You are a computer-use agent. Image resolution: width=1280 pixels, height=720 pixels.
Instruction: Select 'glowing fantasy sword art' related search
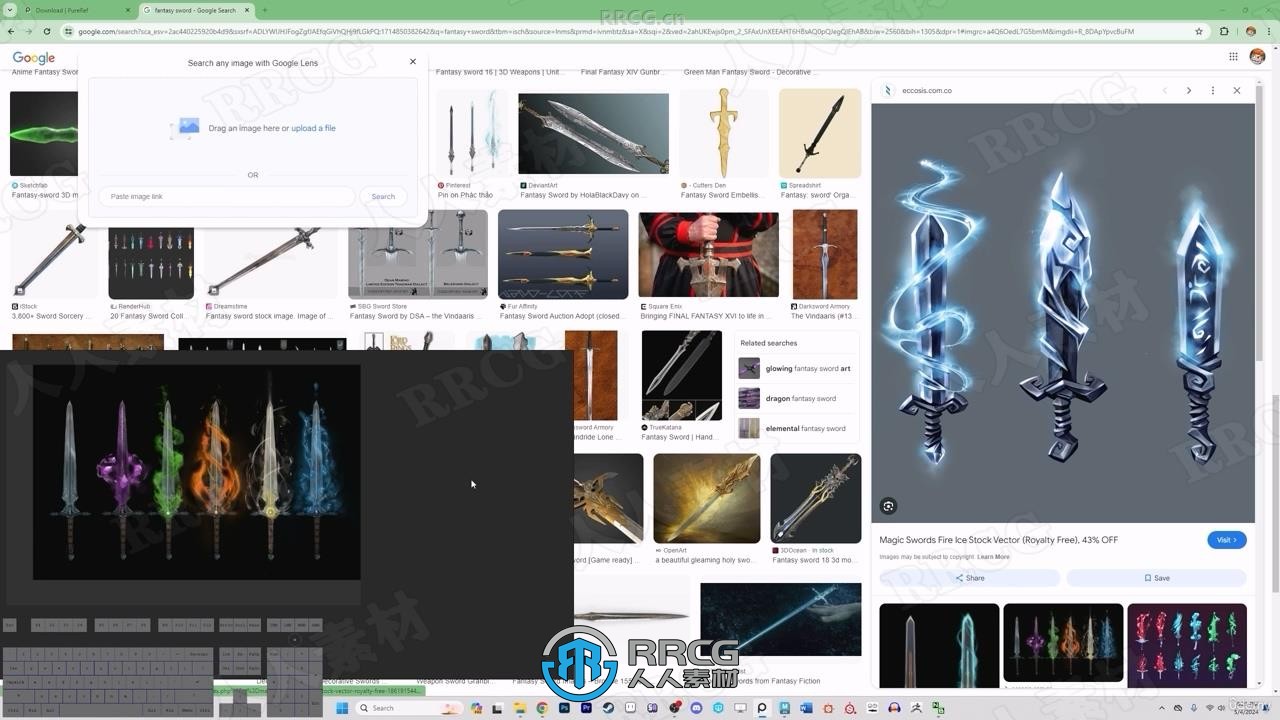[x=795, y=368]
